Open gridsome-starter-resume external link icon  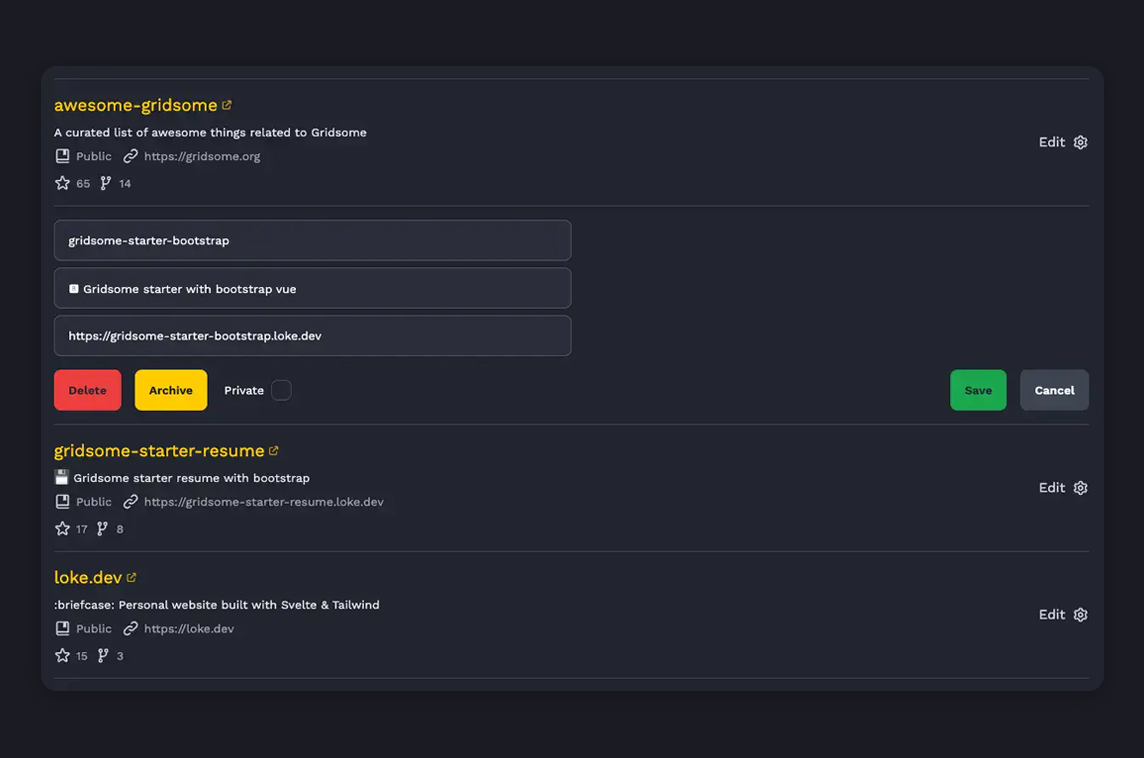point(274,451)
